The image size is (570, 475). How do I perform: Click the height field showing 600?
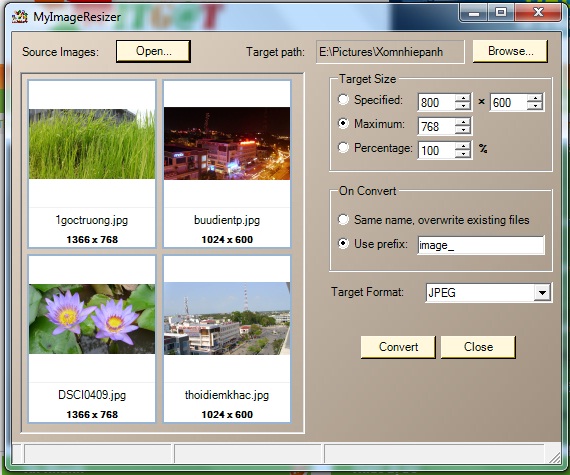(508, 102)
